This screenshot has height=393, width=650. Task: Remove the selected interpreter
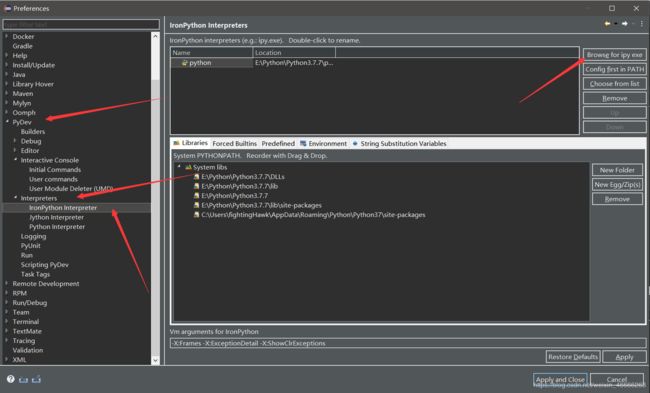click(x=614, y=98)
